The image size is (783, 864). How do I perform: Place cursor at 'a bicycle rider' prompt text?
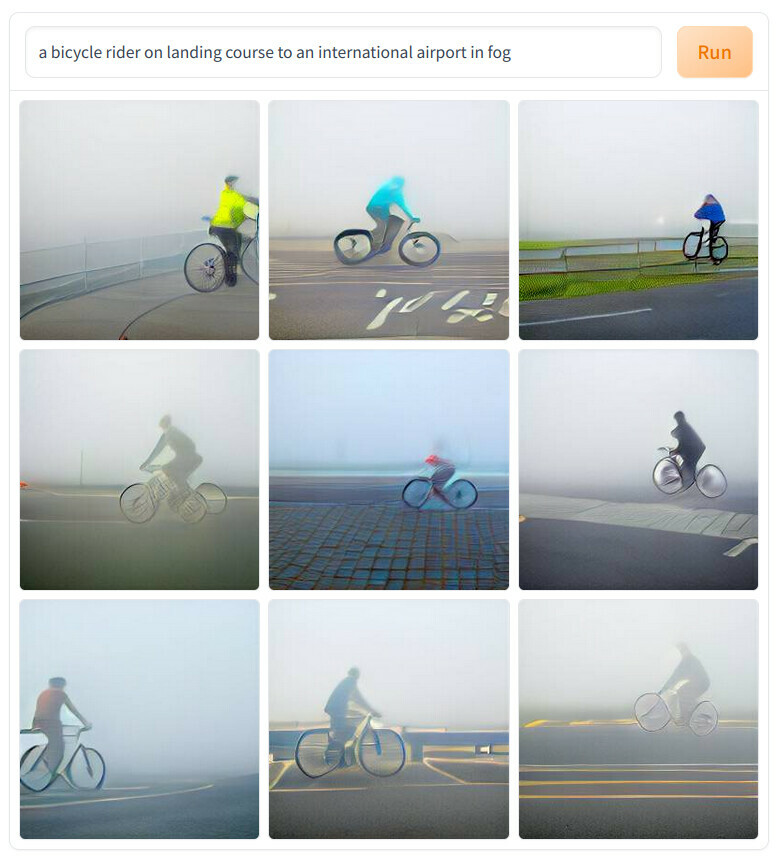89,52
